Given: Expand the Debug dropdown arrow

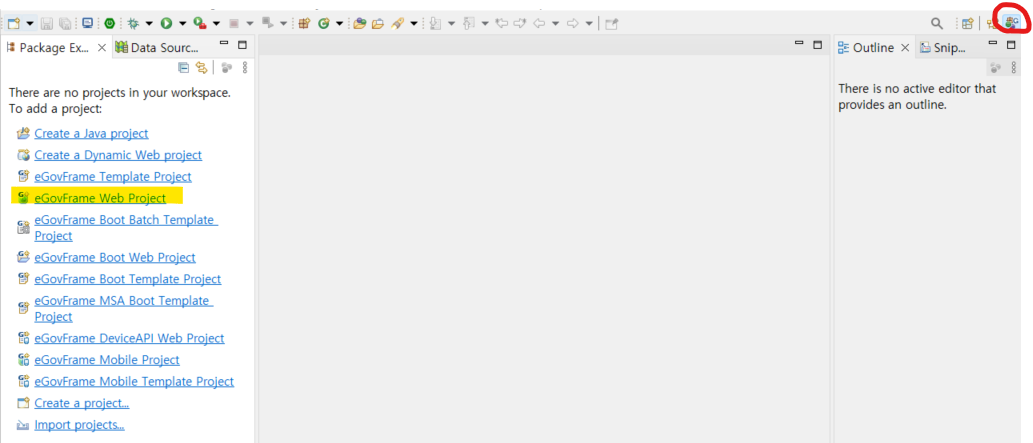Looking at the screenshot, I should coord(148,23).
